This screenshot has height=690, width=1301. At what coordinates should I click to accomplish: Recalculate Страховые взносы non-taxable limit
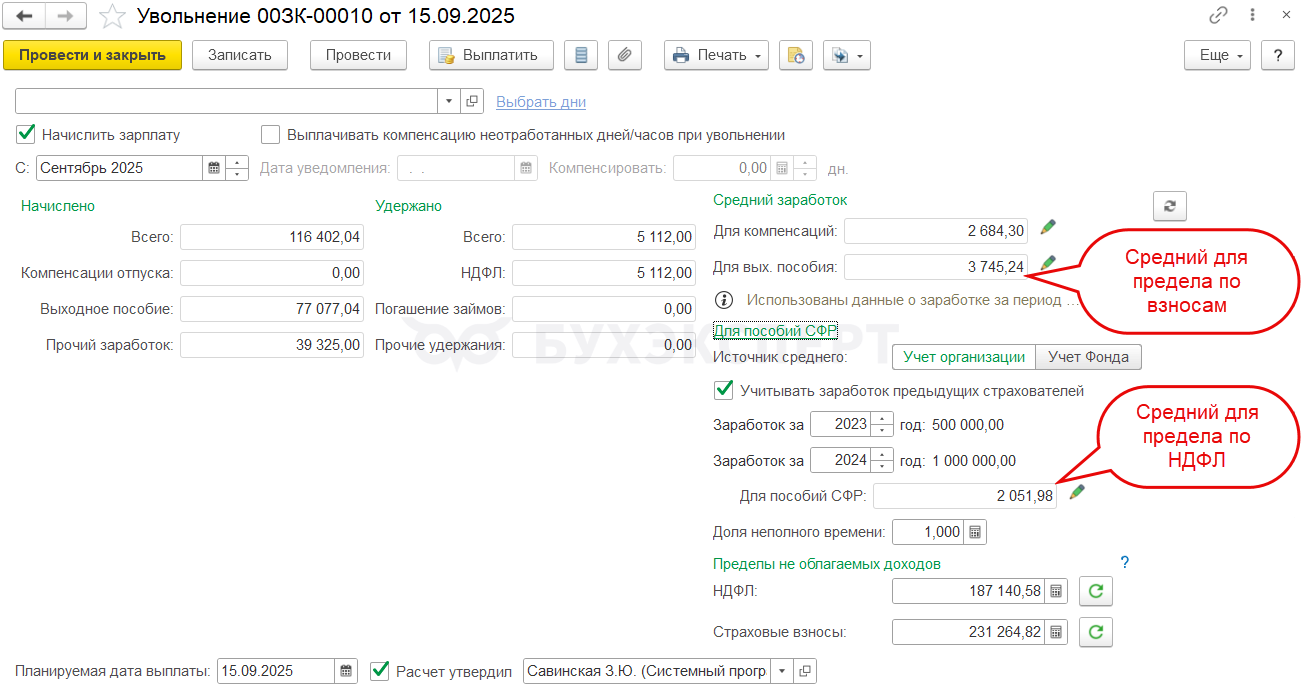tap(1096, 632)
